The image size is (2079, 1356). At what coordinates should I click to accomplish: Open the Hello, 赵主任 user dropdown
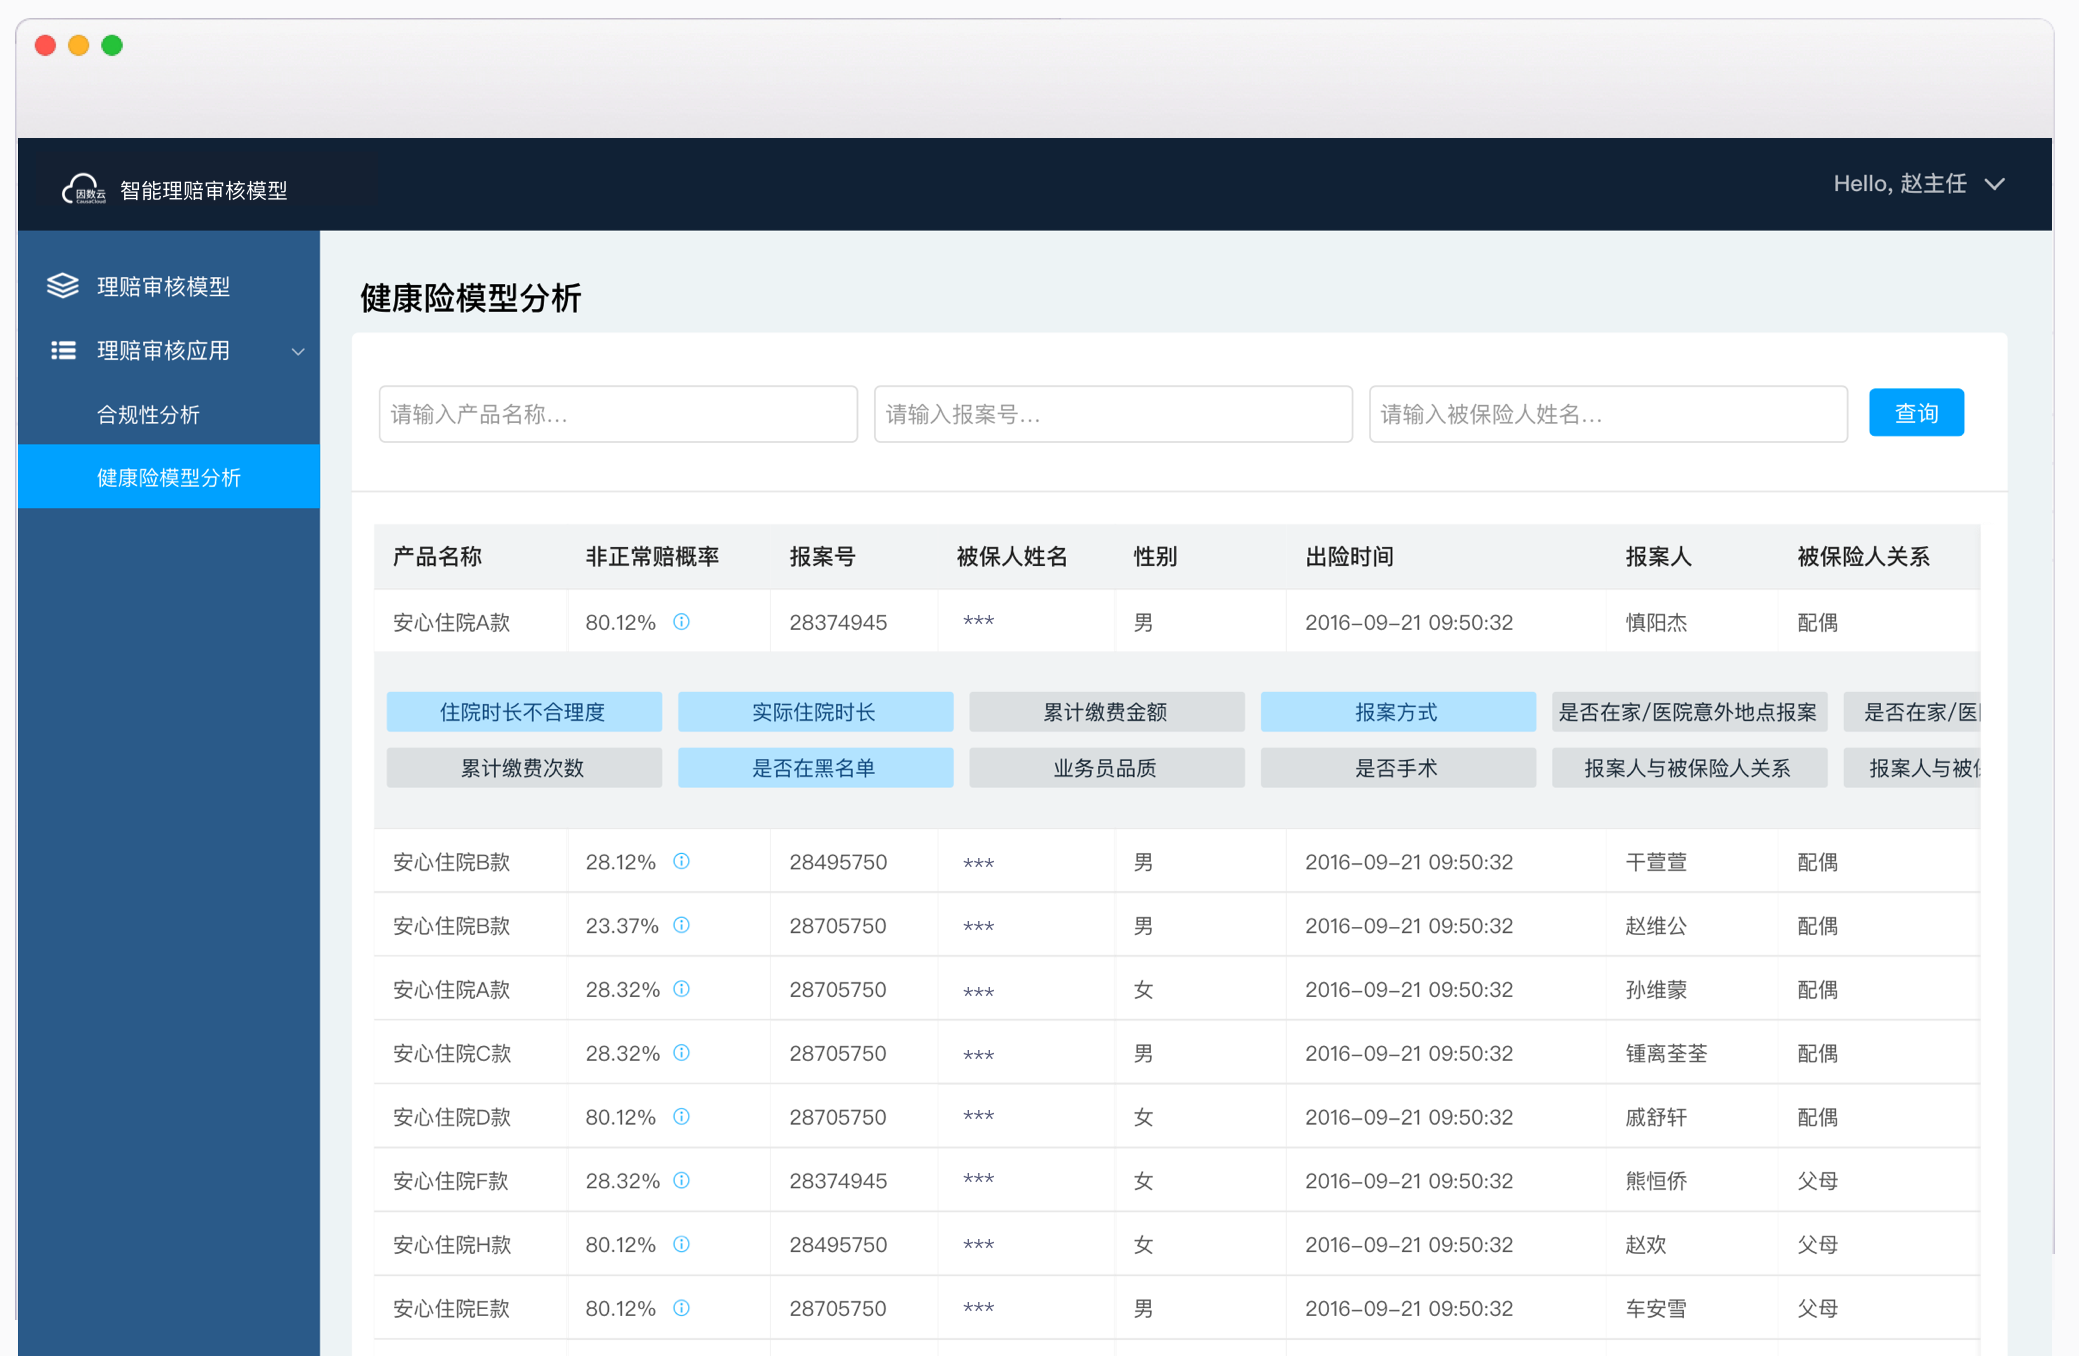point(1917,184)
